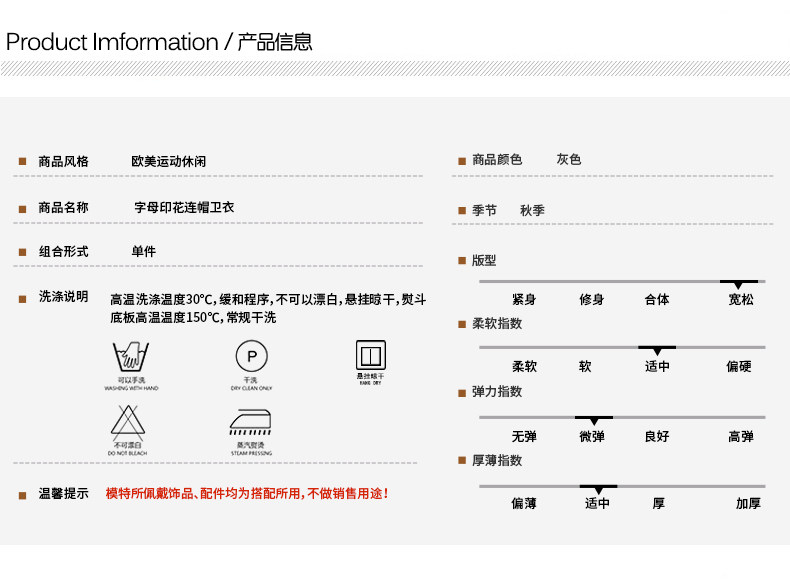
Task: Click the 合体 fit option
Action: [x=657, y=299]
